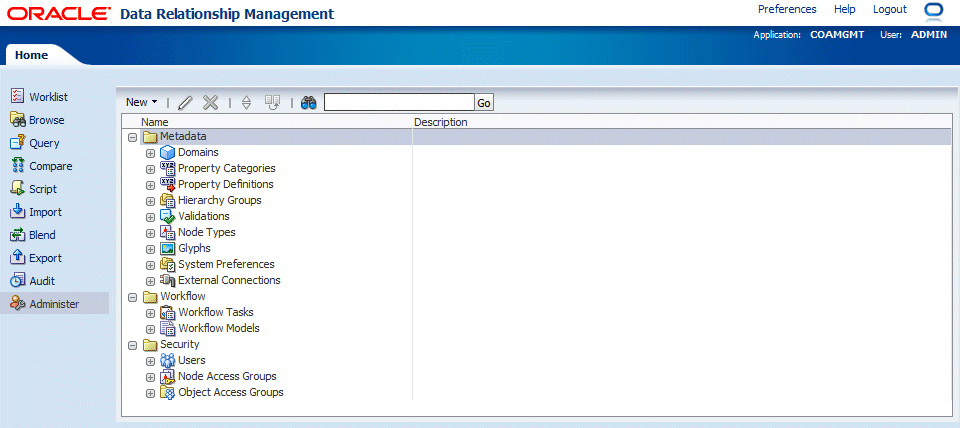
Task: Select the Object Access Groups row text
Action: 231,392
